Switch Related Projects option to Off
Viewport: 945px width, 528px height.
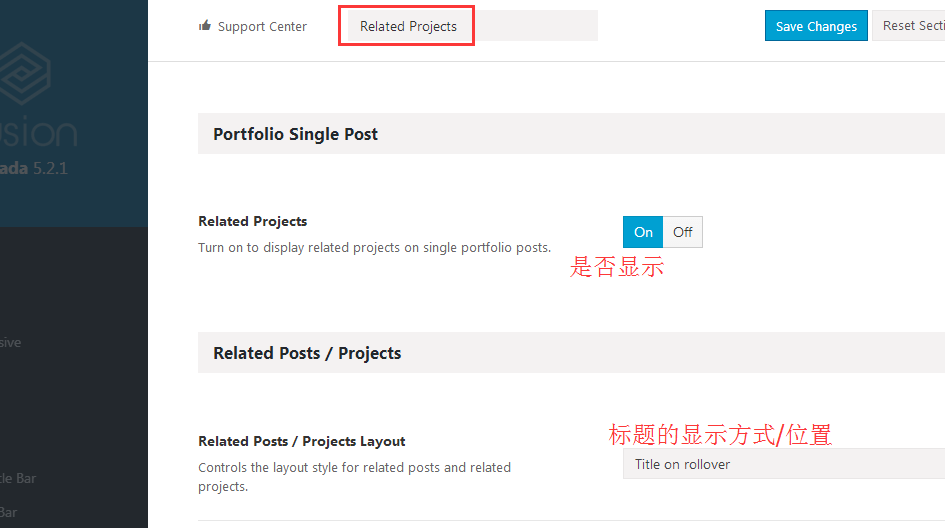(x=683, y=232)
